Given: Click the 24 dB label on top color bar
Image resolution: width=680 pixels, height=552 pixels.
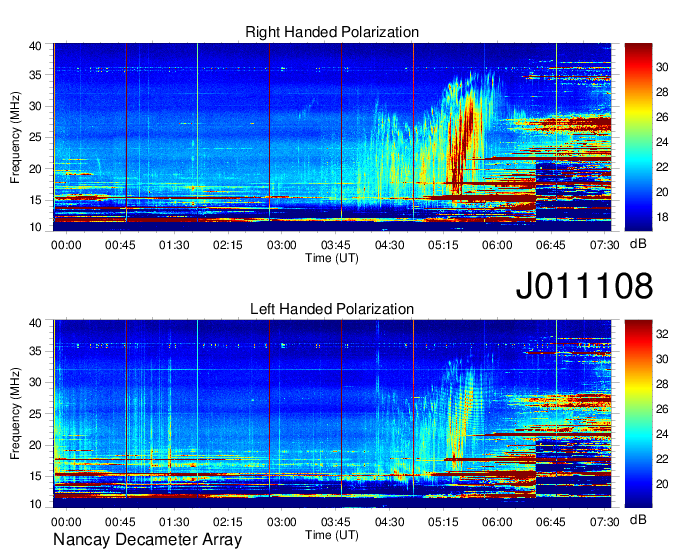Looking at the screenshot, I should click(x=662, y=142).
